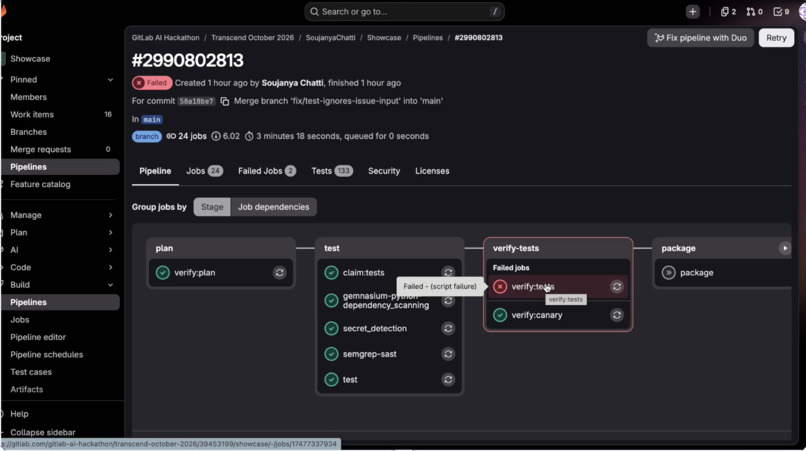Open the main branch link
The width and height of the screenshot is (806, 451).
pyautogui.click(x=152, y=119)
